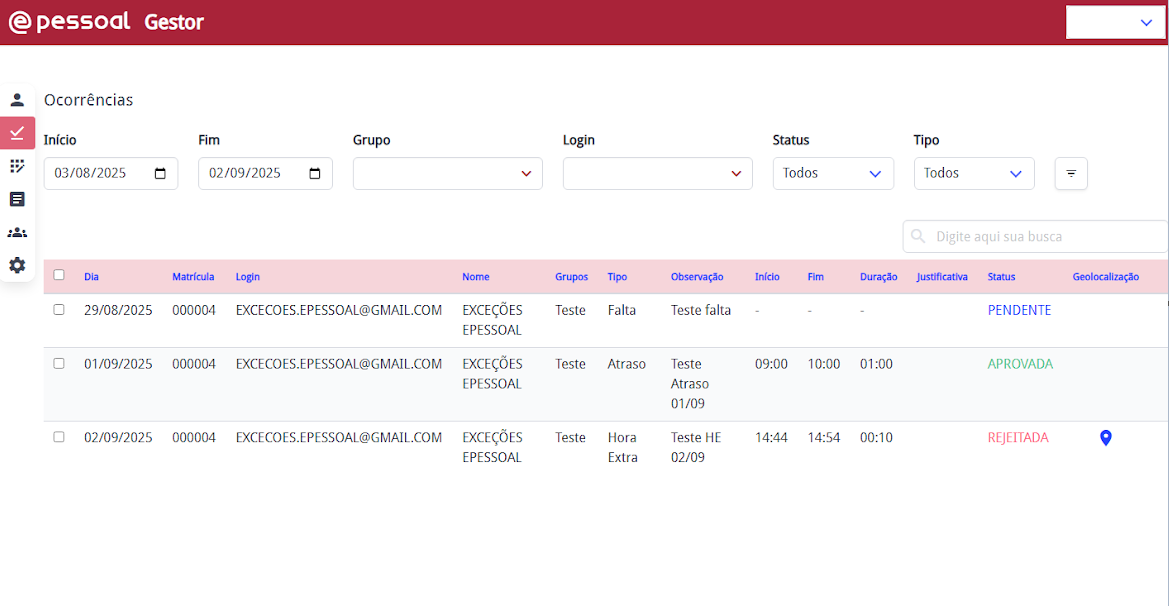Open the Tipo dropdown showing Todos
1169x606 pixels.
(x=973, y=173)
